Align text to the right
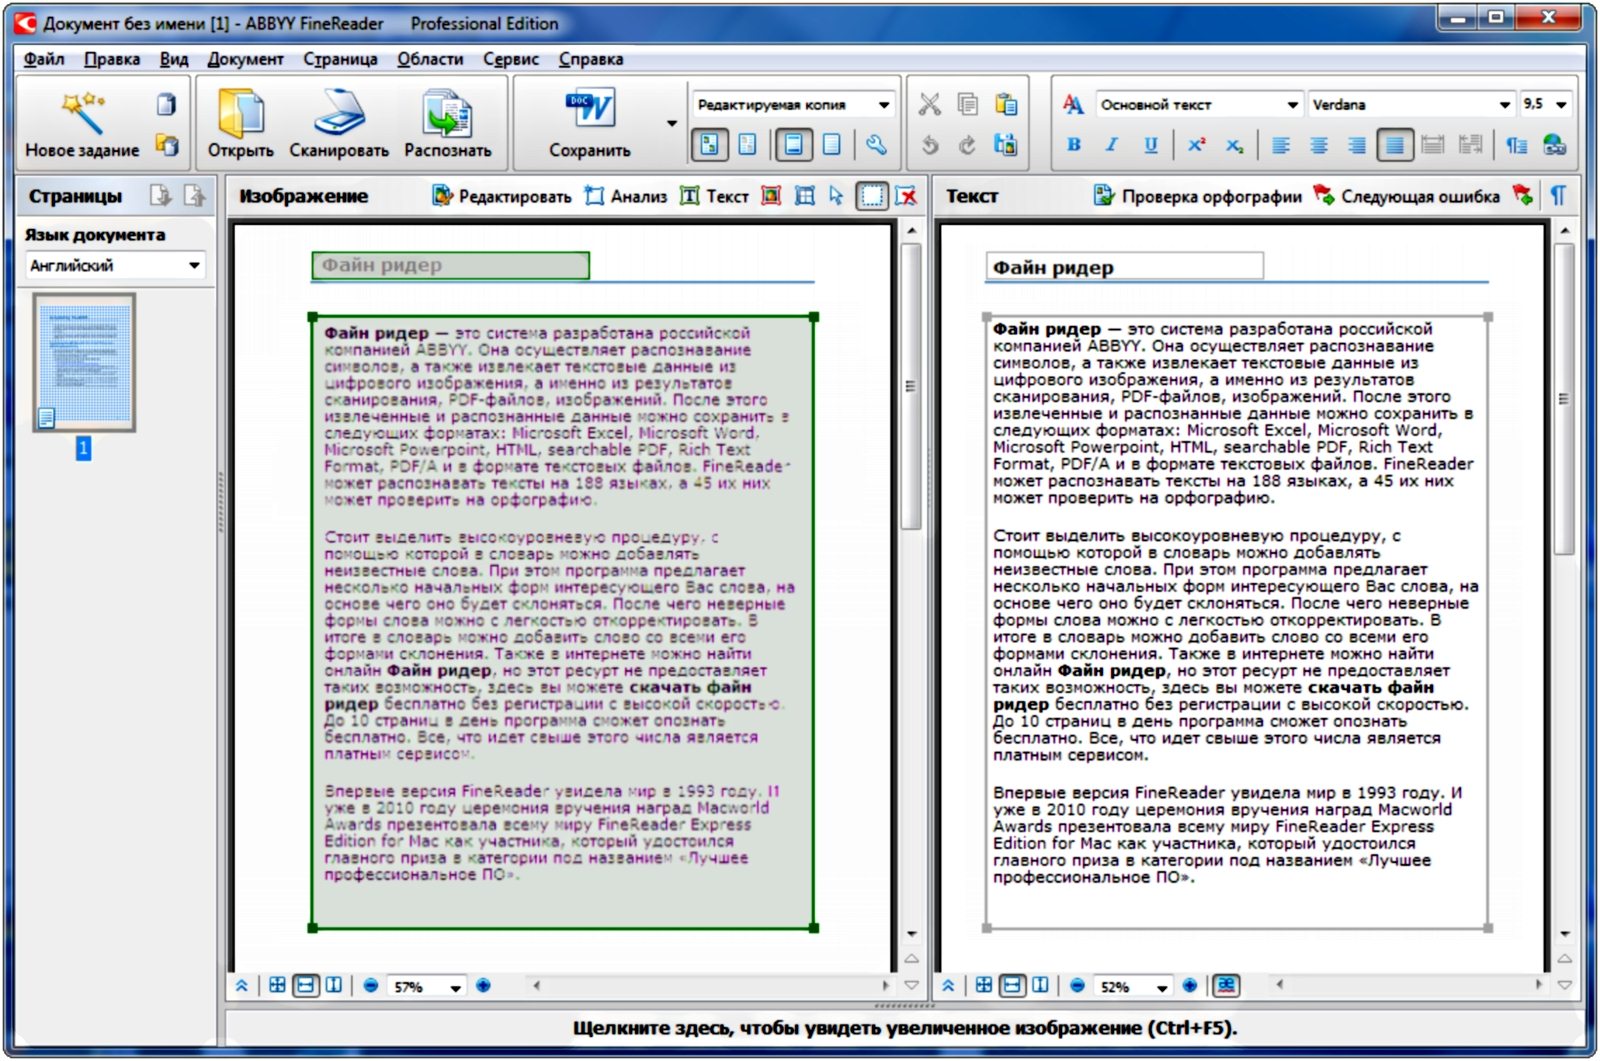The width and height of the screenshot is (1600, 1061). 1356,145
